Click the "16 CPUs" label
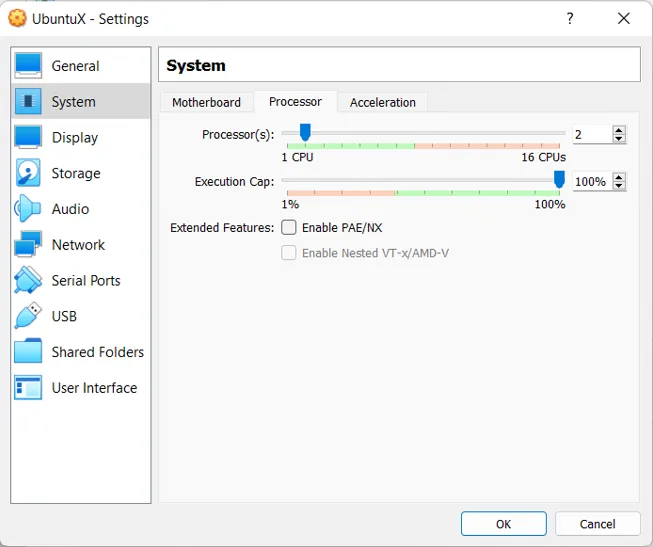 tap(543, 157)
